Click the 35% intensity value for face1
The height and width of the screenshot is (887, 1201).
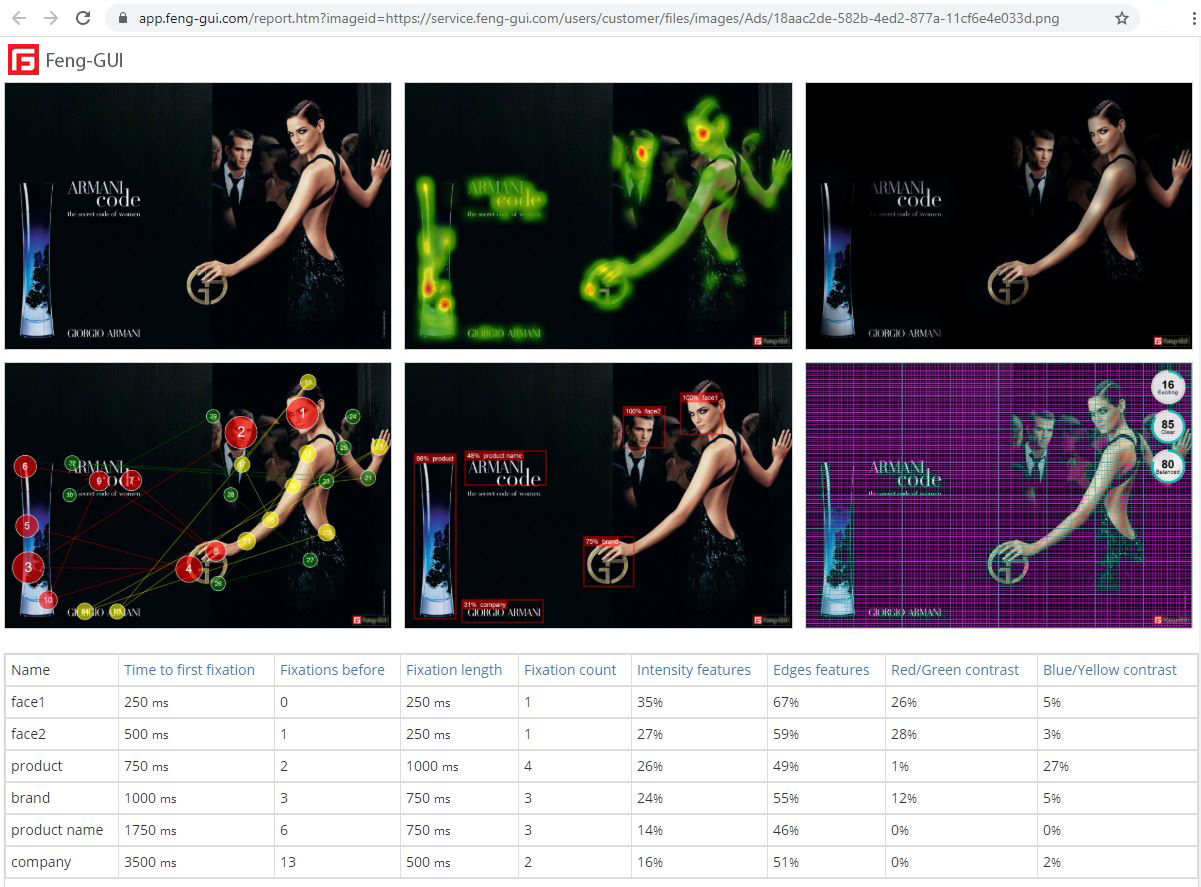click(x=650, y=702)
